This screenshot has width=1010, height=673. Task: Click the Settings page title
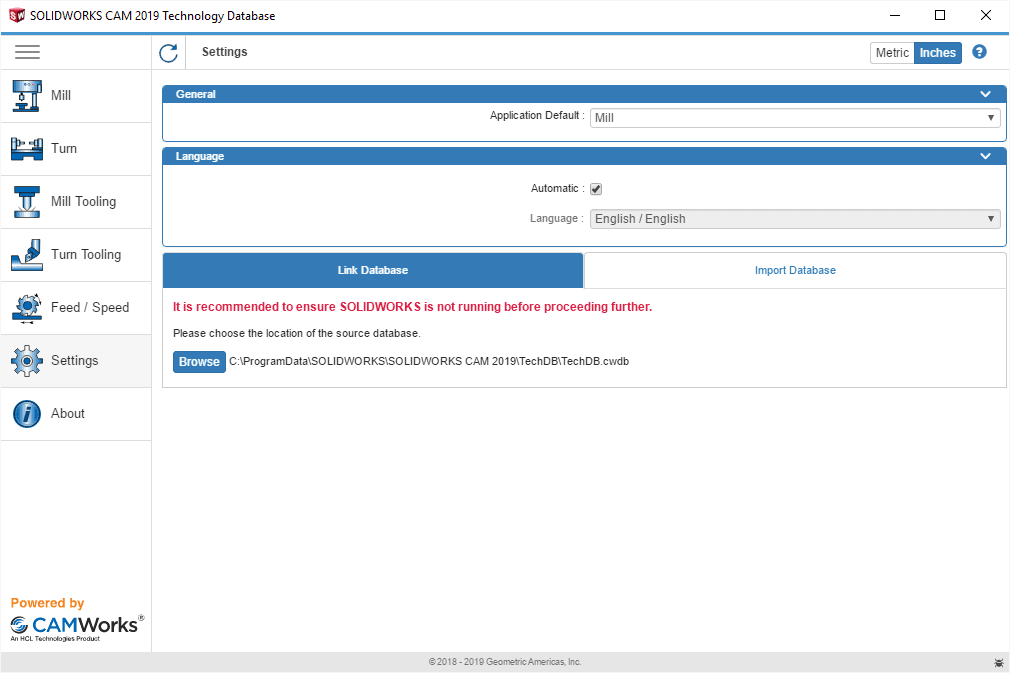(x=224, y=52)
